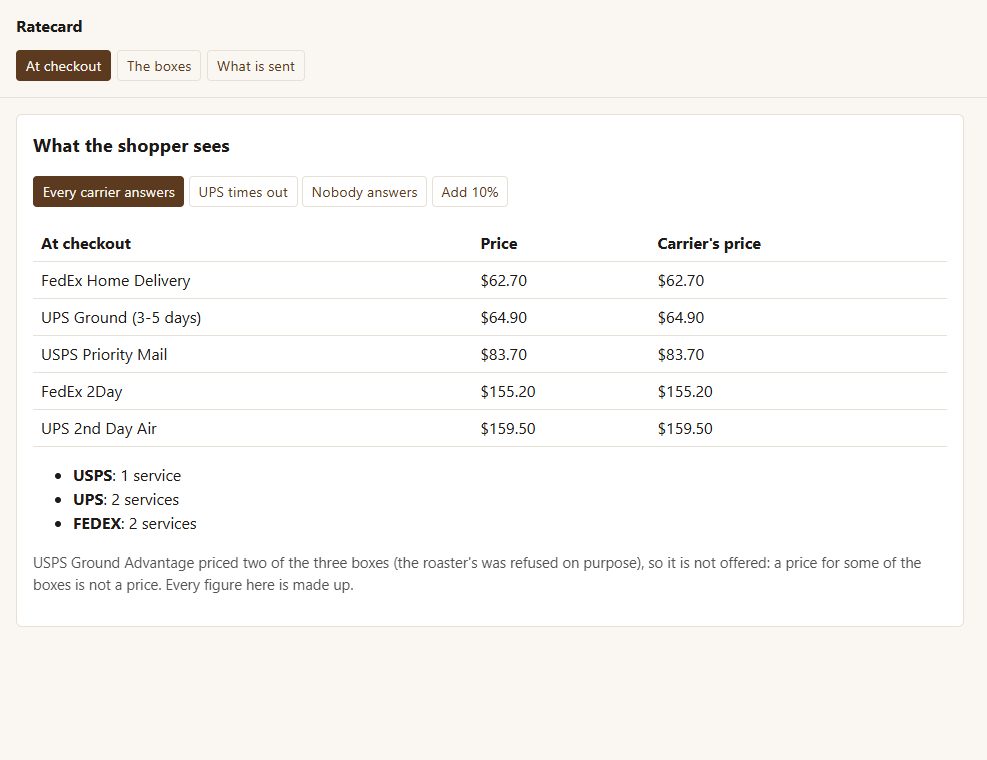Select the FedEx Home Delivery row label
The width and height of the screenshot is (987, 760).
[116, 280]
